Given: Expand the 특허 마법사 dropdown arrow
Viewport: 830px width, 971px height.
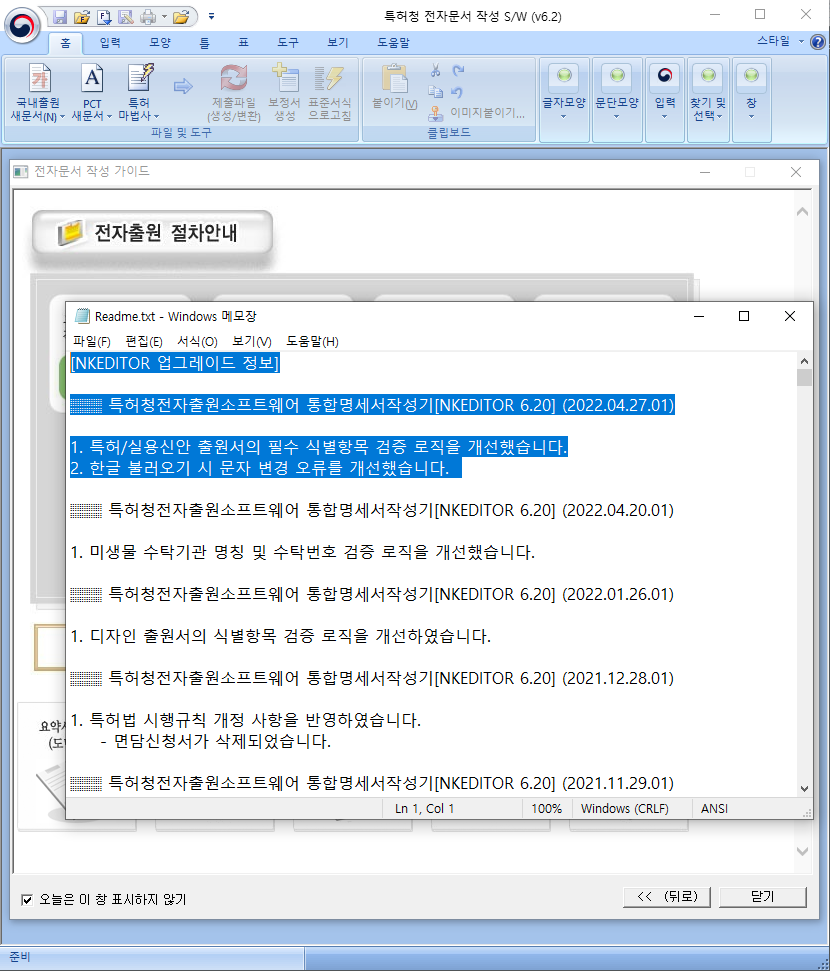Looking at the screenshot, I should [156, 116].
